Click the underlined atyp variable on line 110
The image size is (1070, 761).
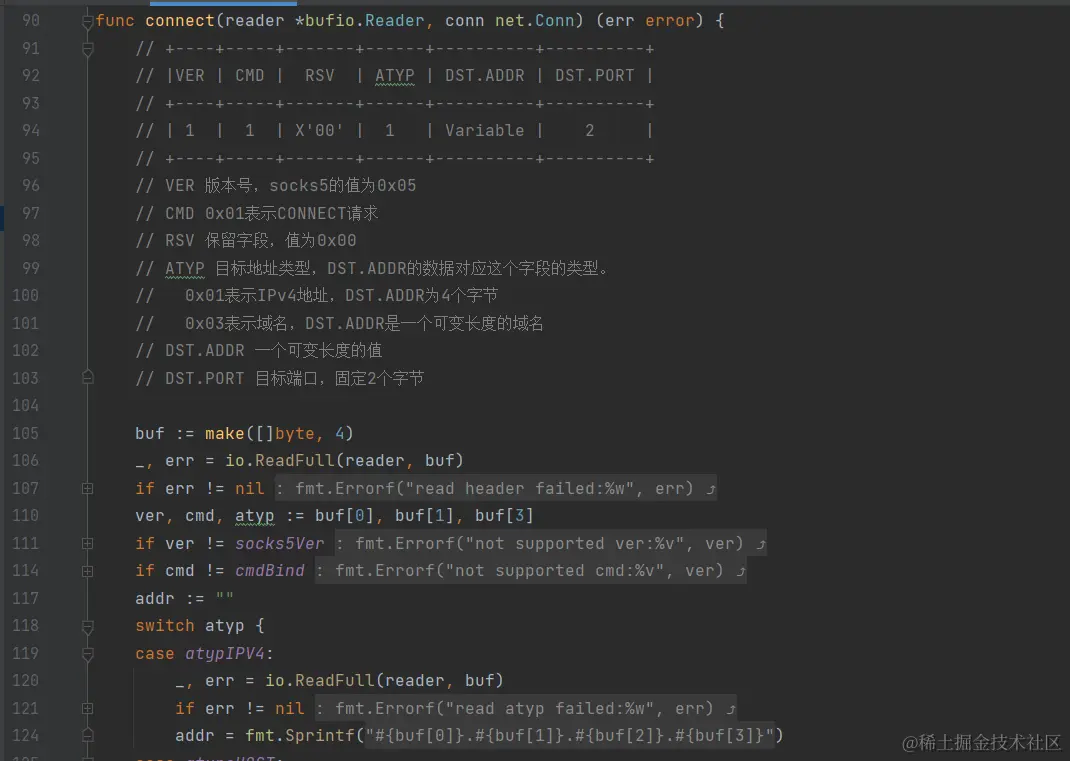tap(255, 517)
